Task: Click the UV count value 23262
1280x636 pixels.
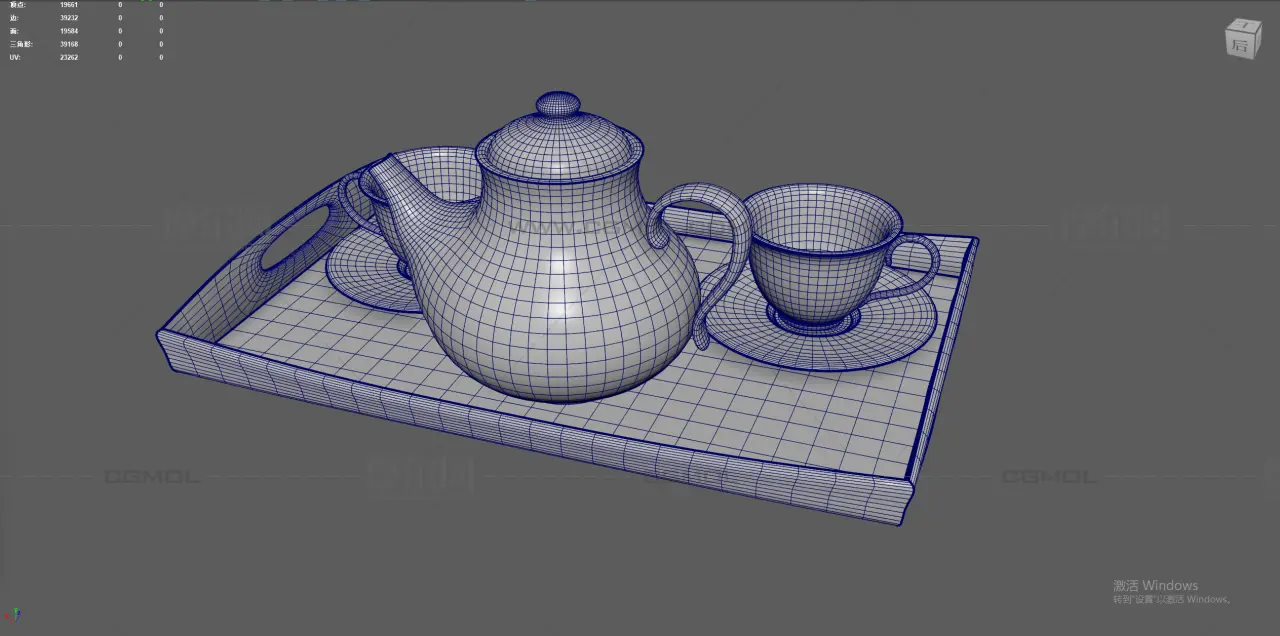Action: (x=69, y=57)
